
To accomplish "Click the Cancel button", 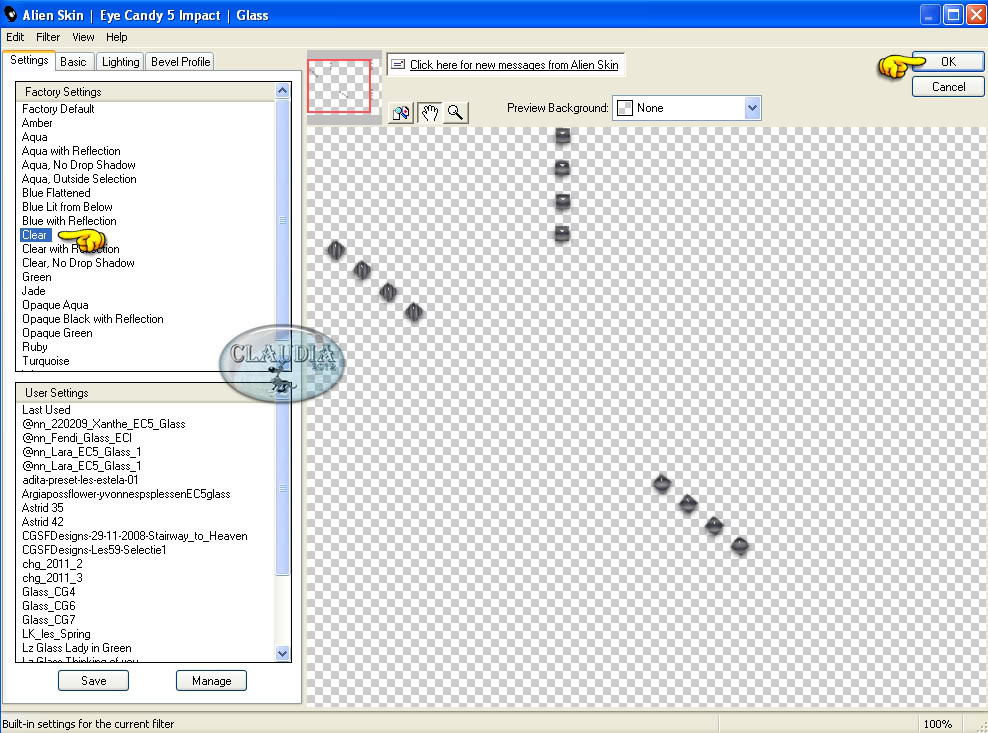I will click(x=948, y=86).
